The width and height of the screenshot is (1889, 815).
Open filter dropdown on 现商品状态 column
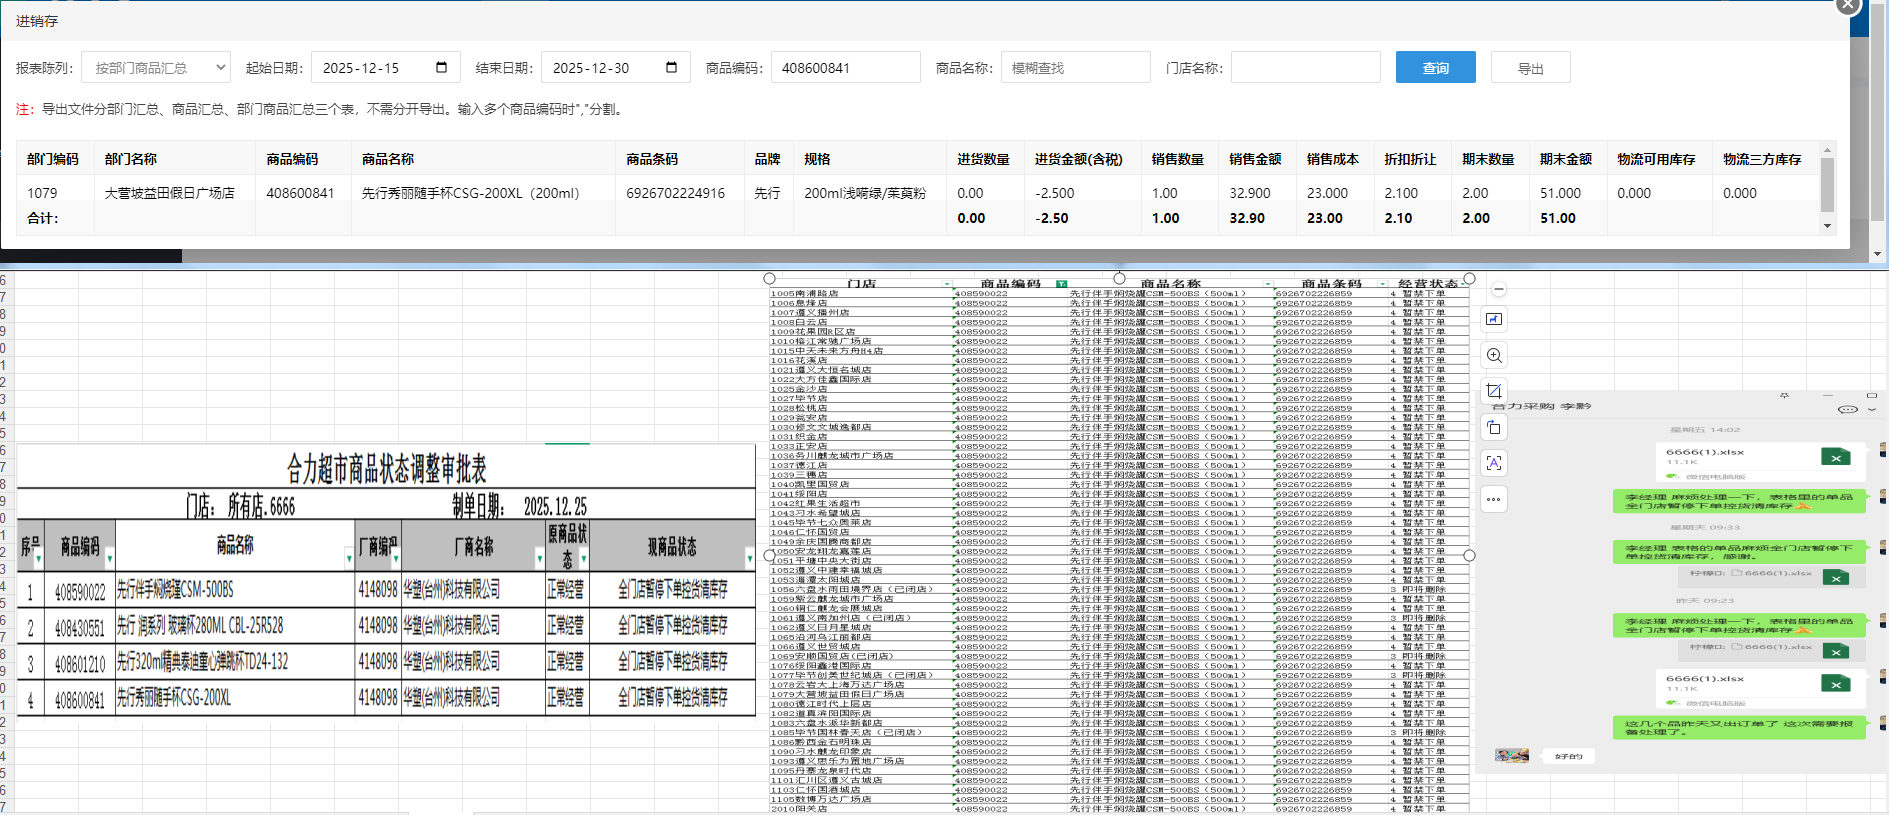pyautogui.click(x=749, y=558)
